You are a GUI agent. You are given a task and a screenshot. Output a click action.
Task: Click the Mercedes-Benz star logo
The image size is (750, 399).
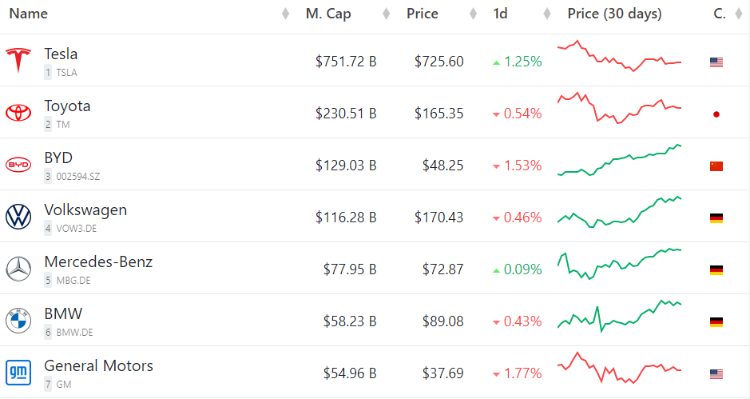point(18,269)
